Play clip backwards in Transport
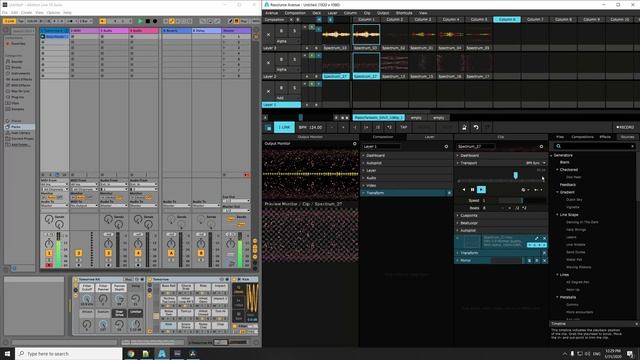 tap(464, 189)
